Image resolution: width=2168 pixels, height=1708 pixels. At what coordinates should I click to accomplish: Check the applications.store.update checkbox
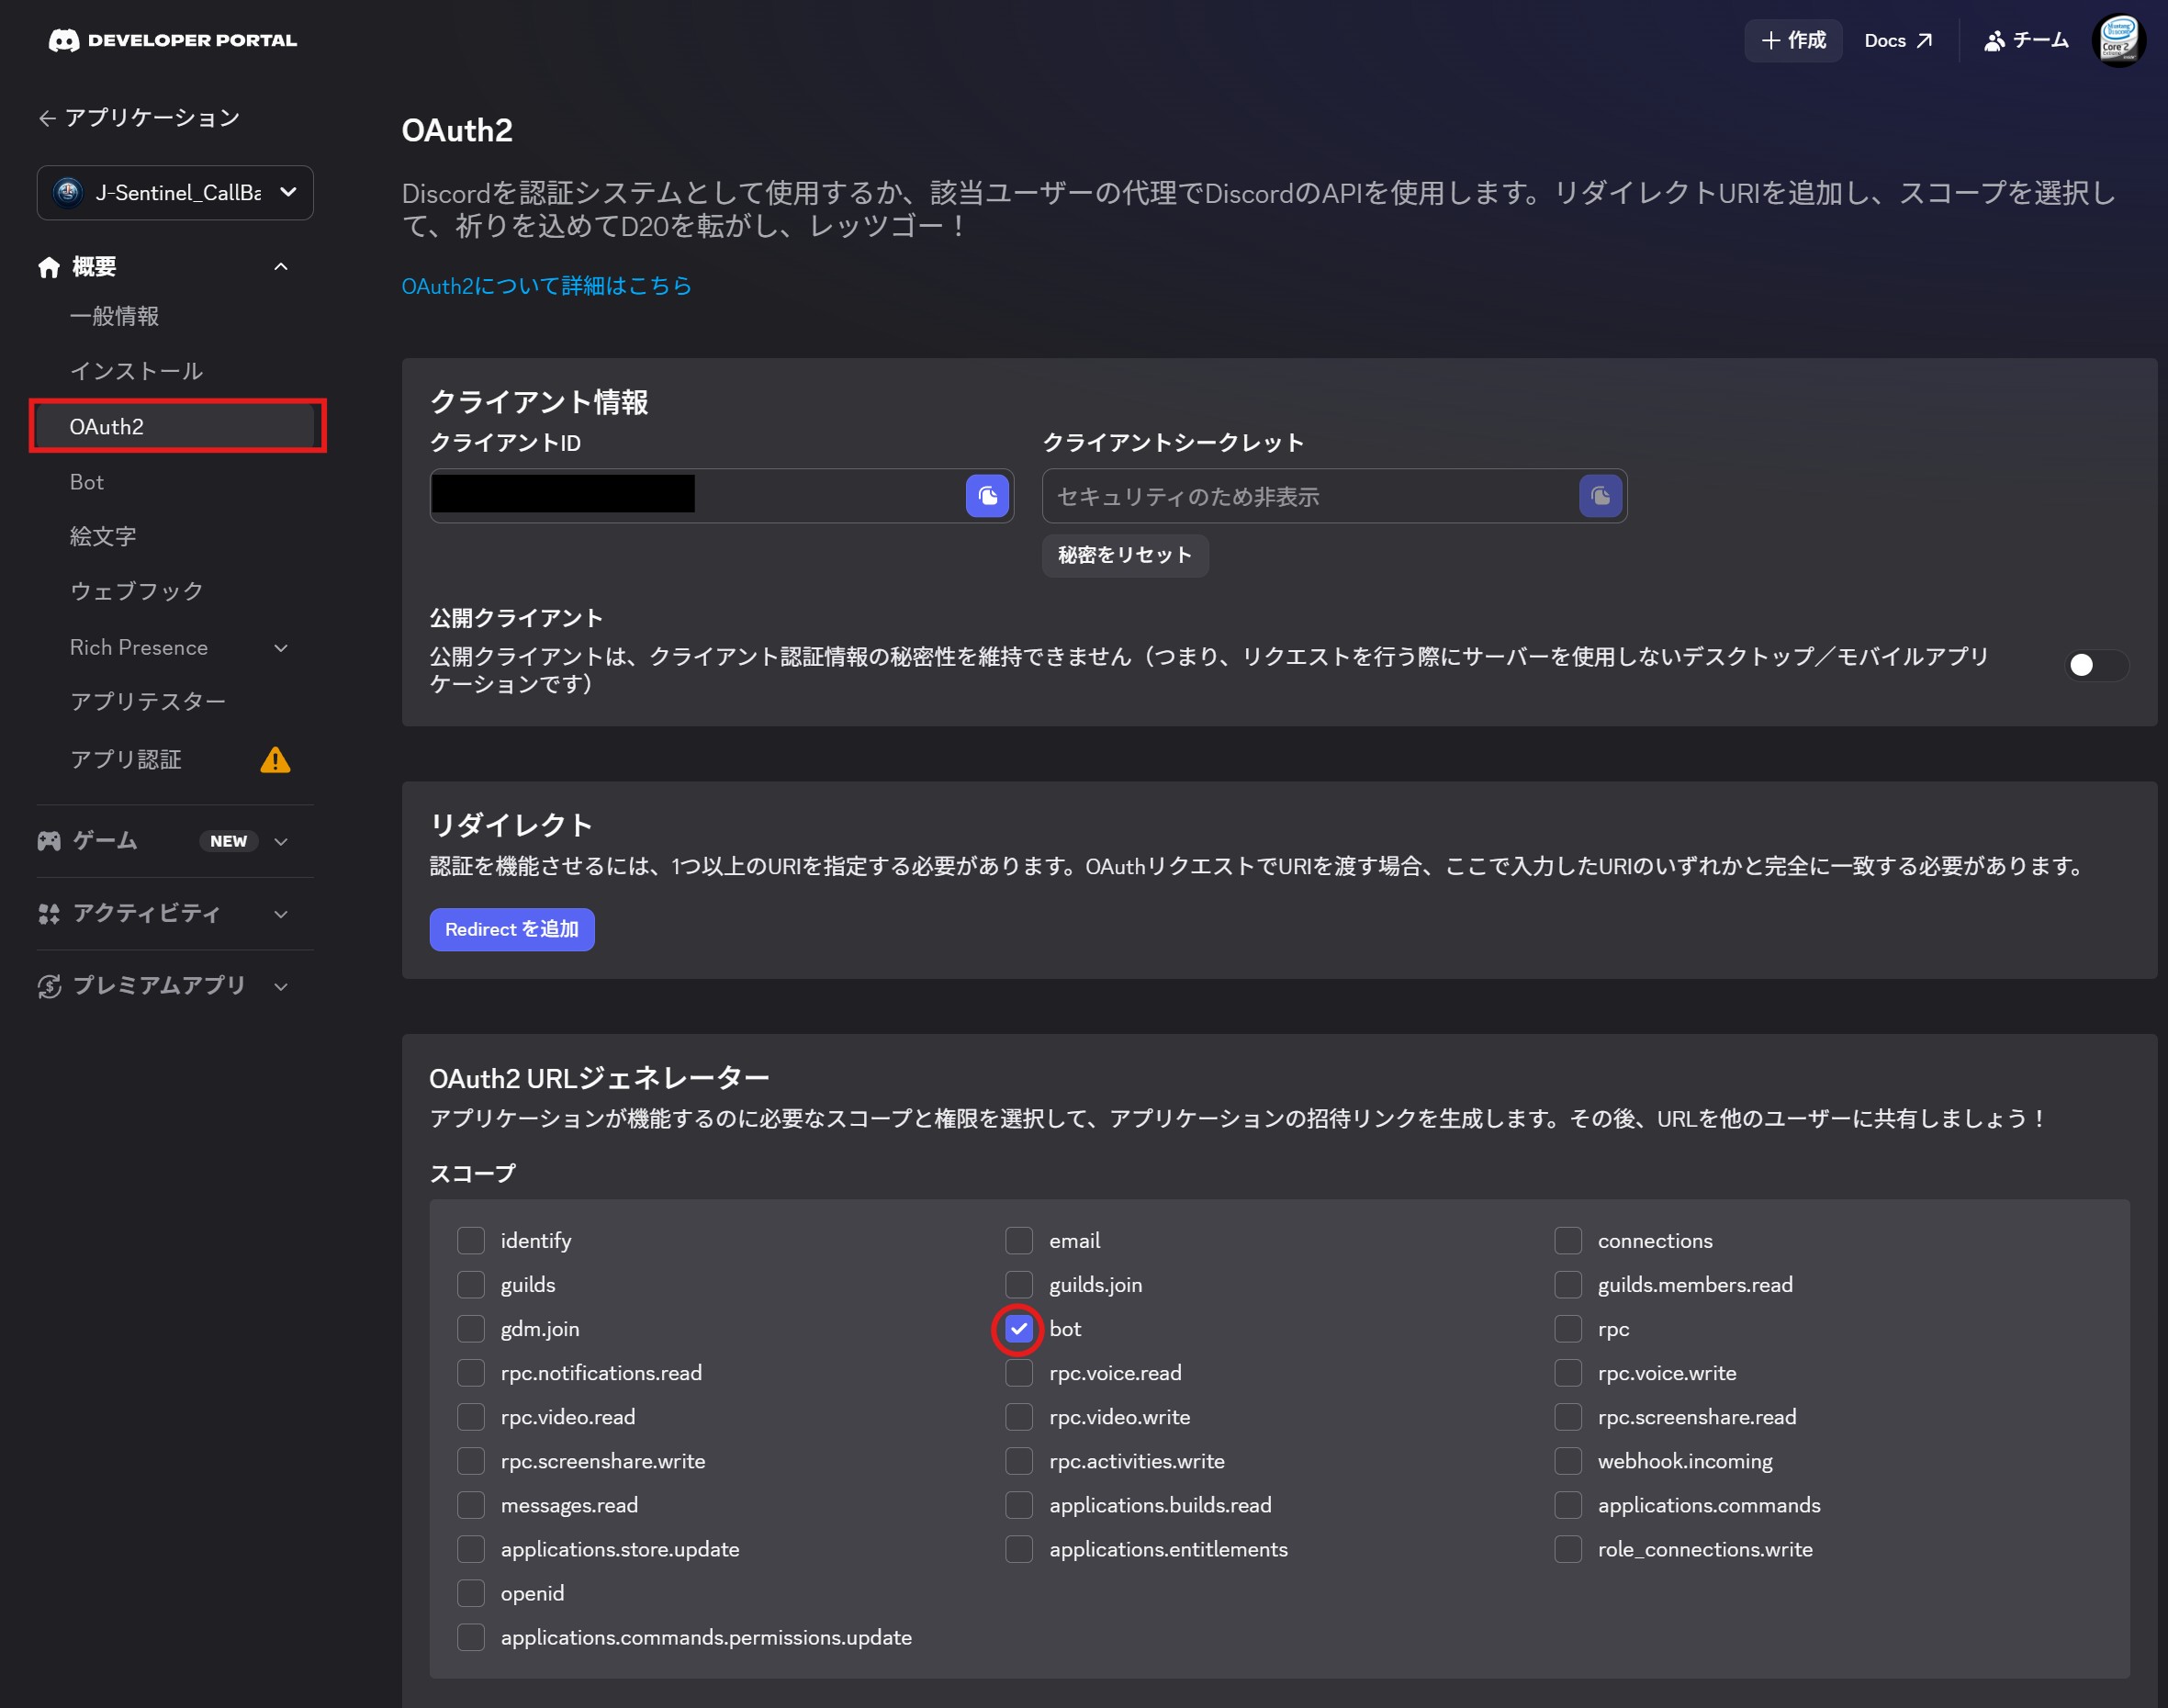[x=470, y=1549]
